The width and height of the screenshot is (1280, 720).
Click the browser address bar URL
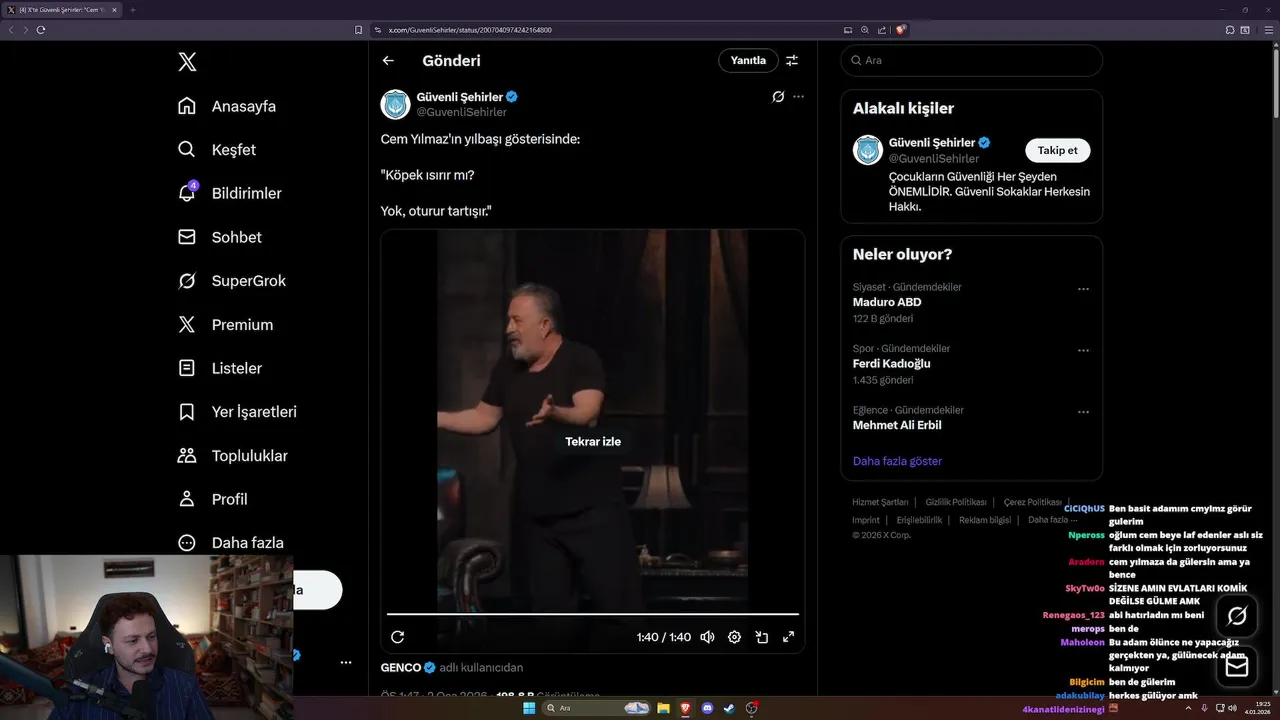click(x=470, y=30)
